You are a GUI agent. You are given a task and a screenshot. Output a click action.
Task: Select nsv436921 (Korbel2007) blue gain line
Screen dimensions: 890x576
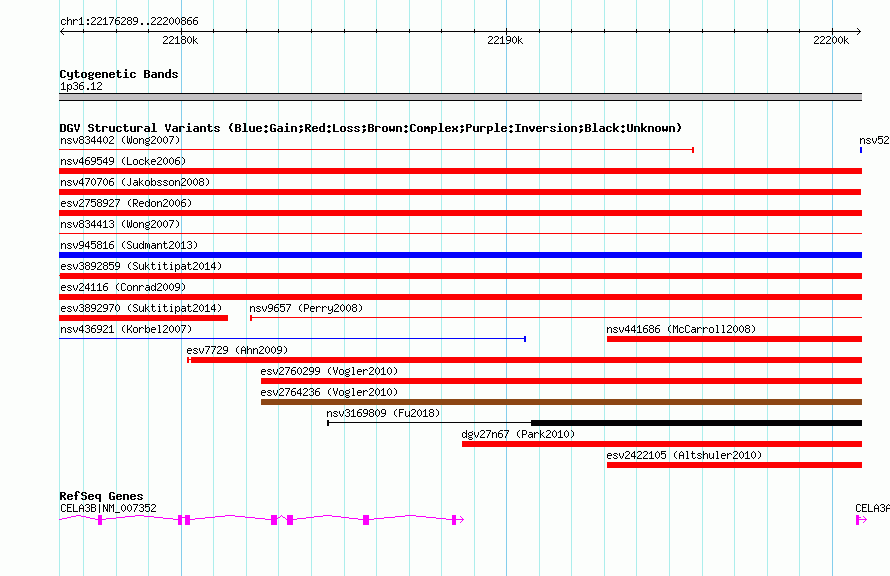pos(292,339)
